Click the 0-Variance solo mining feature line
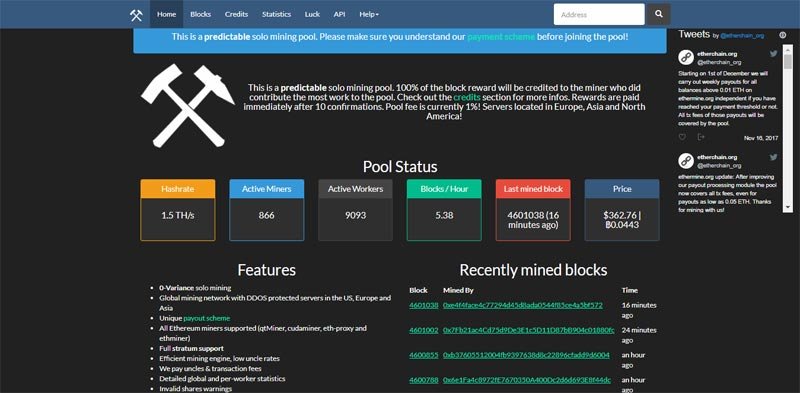This screenshot has height=393, width=800. point(195,288)
